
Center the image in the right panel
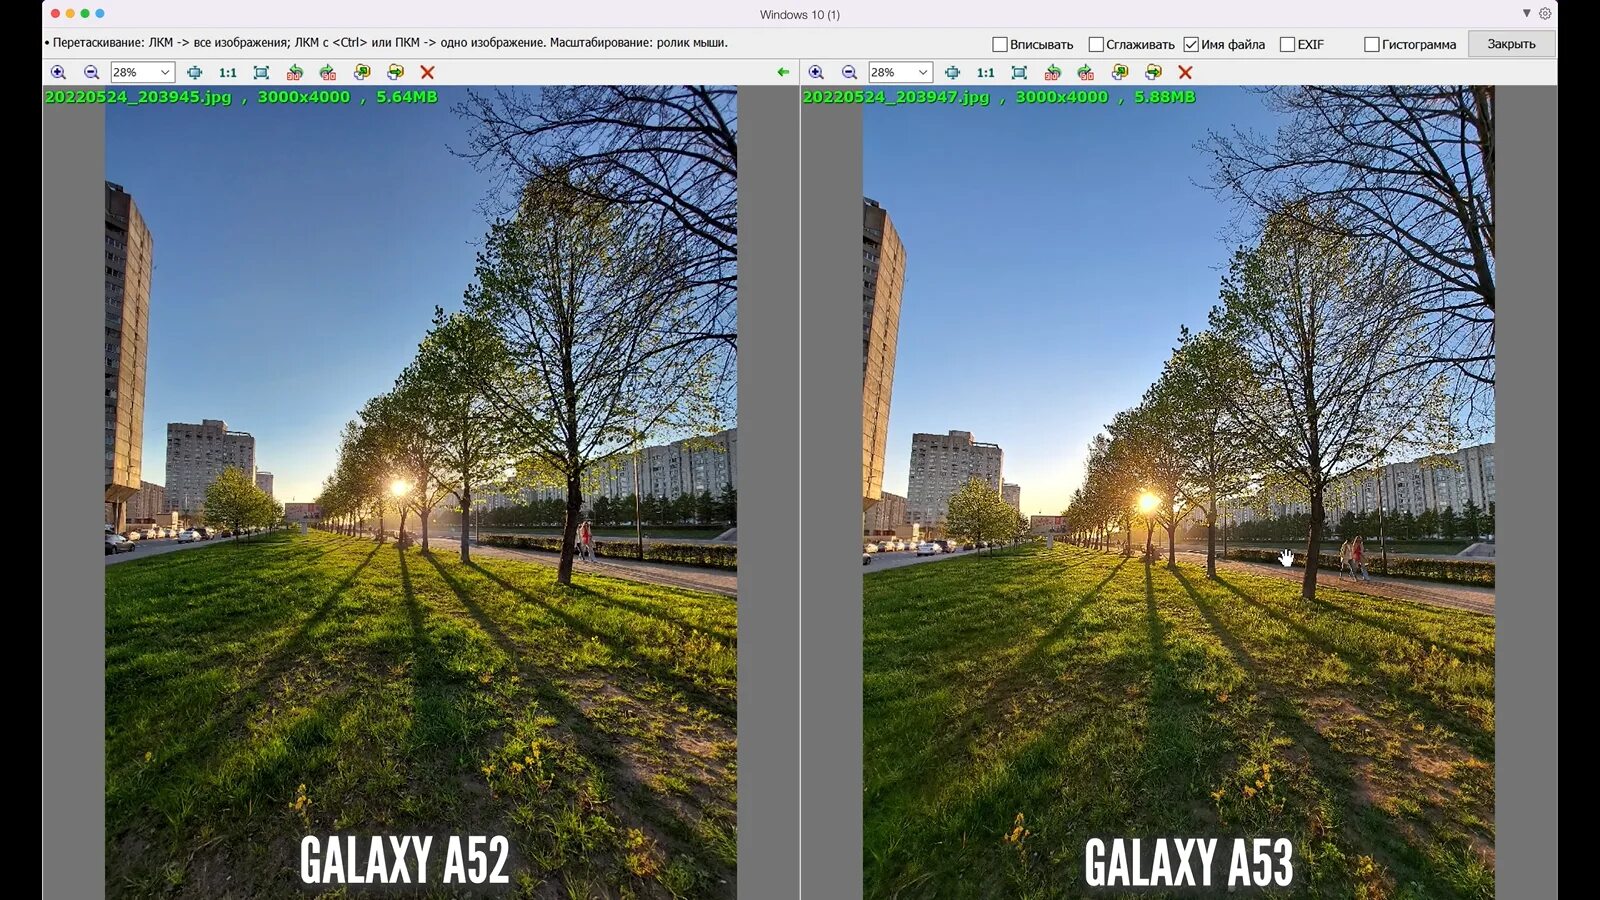tap(953, 72)
